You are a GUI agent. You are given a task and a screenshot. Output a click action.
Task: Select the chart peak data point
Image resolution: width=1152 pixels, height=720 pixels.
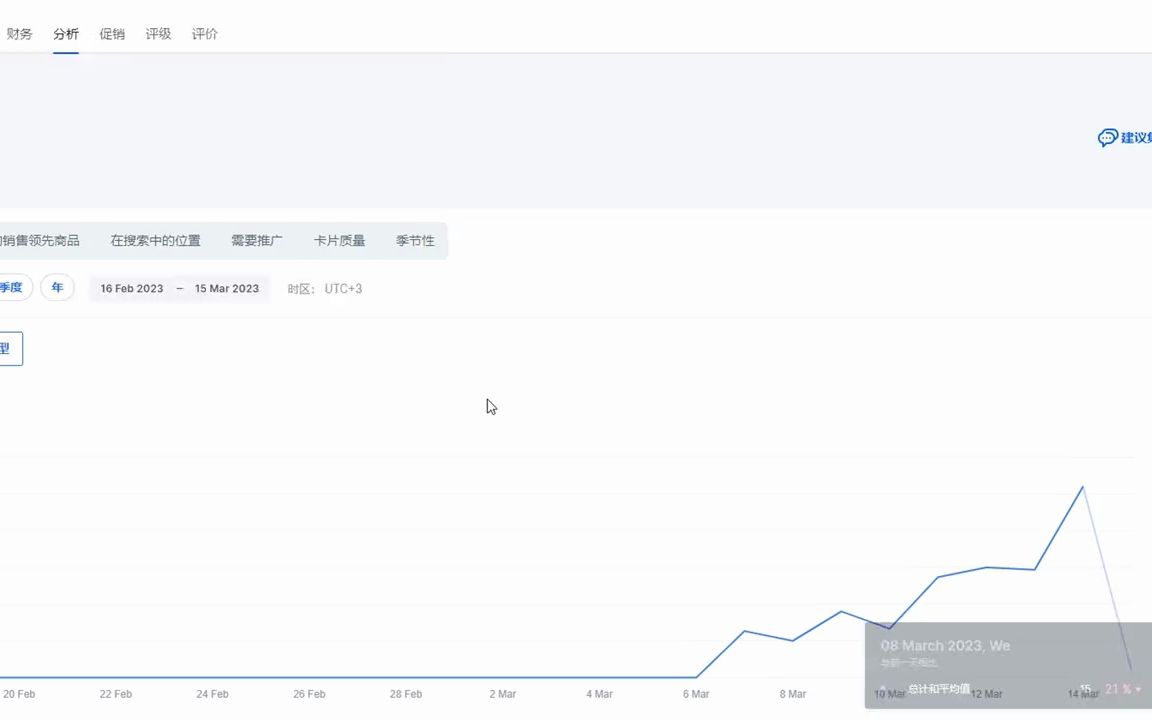(1082, 489)
